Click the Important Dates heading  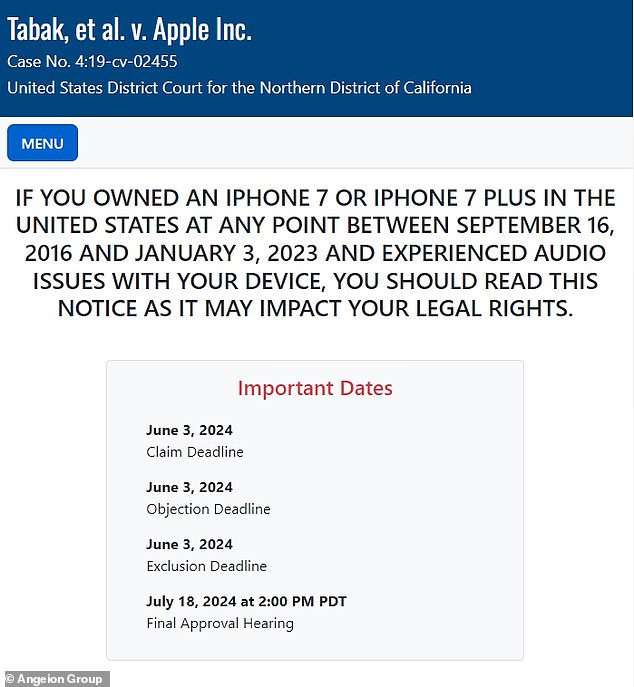[315, 388]
